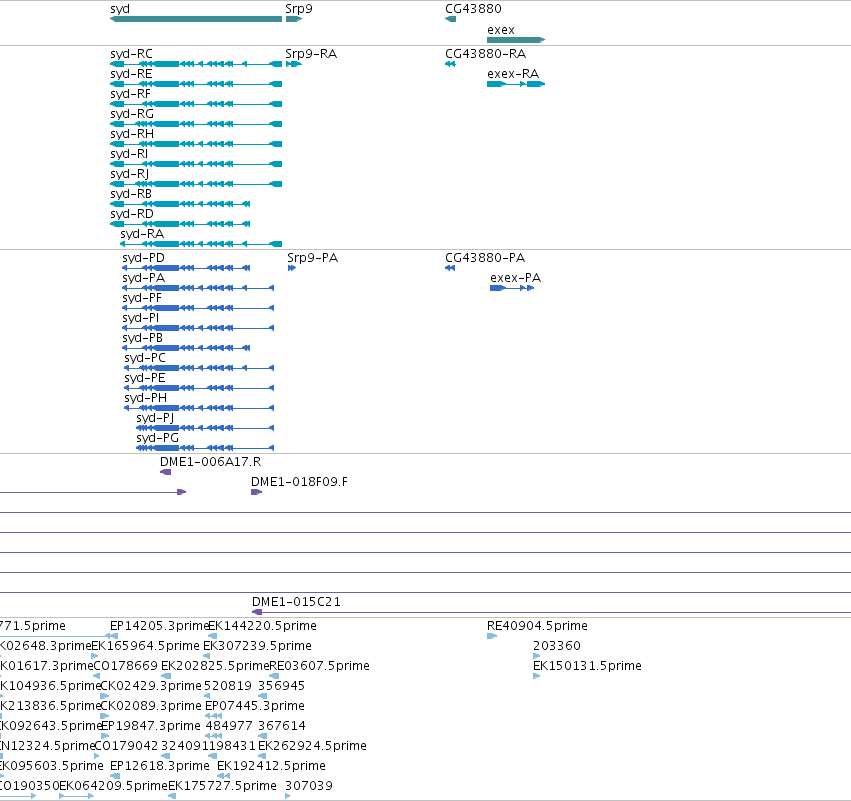Select the CO178669 feature
Screen dimensions: 851x801
coord(97,676)
